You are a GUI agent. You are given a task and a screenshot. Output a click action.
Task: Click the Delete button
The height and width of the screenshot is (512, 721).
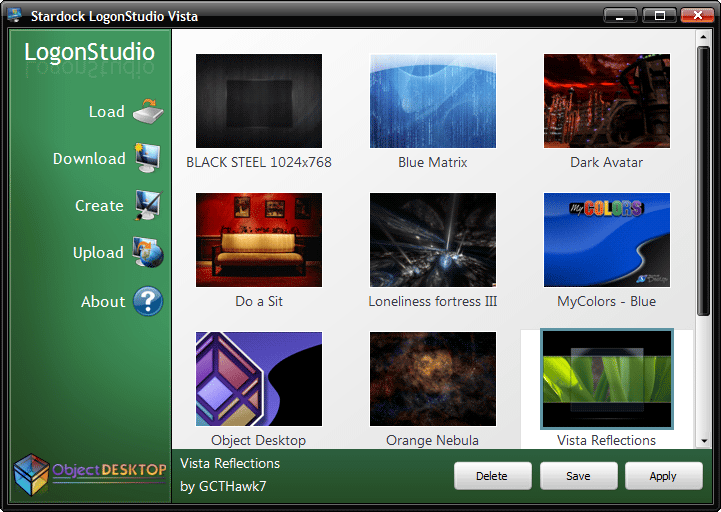click(492, 476)
